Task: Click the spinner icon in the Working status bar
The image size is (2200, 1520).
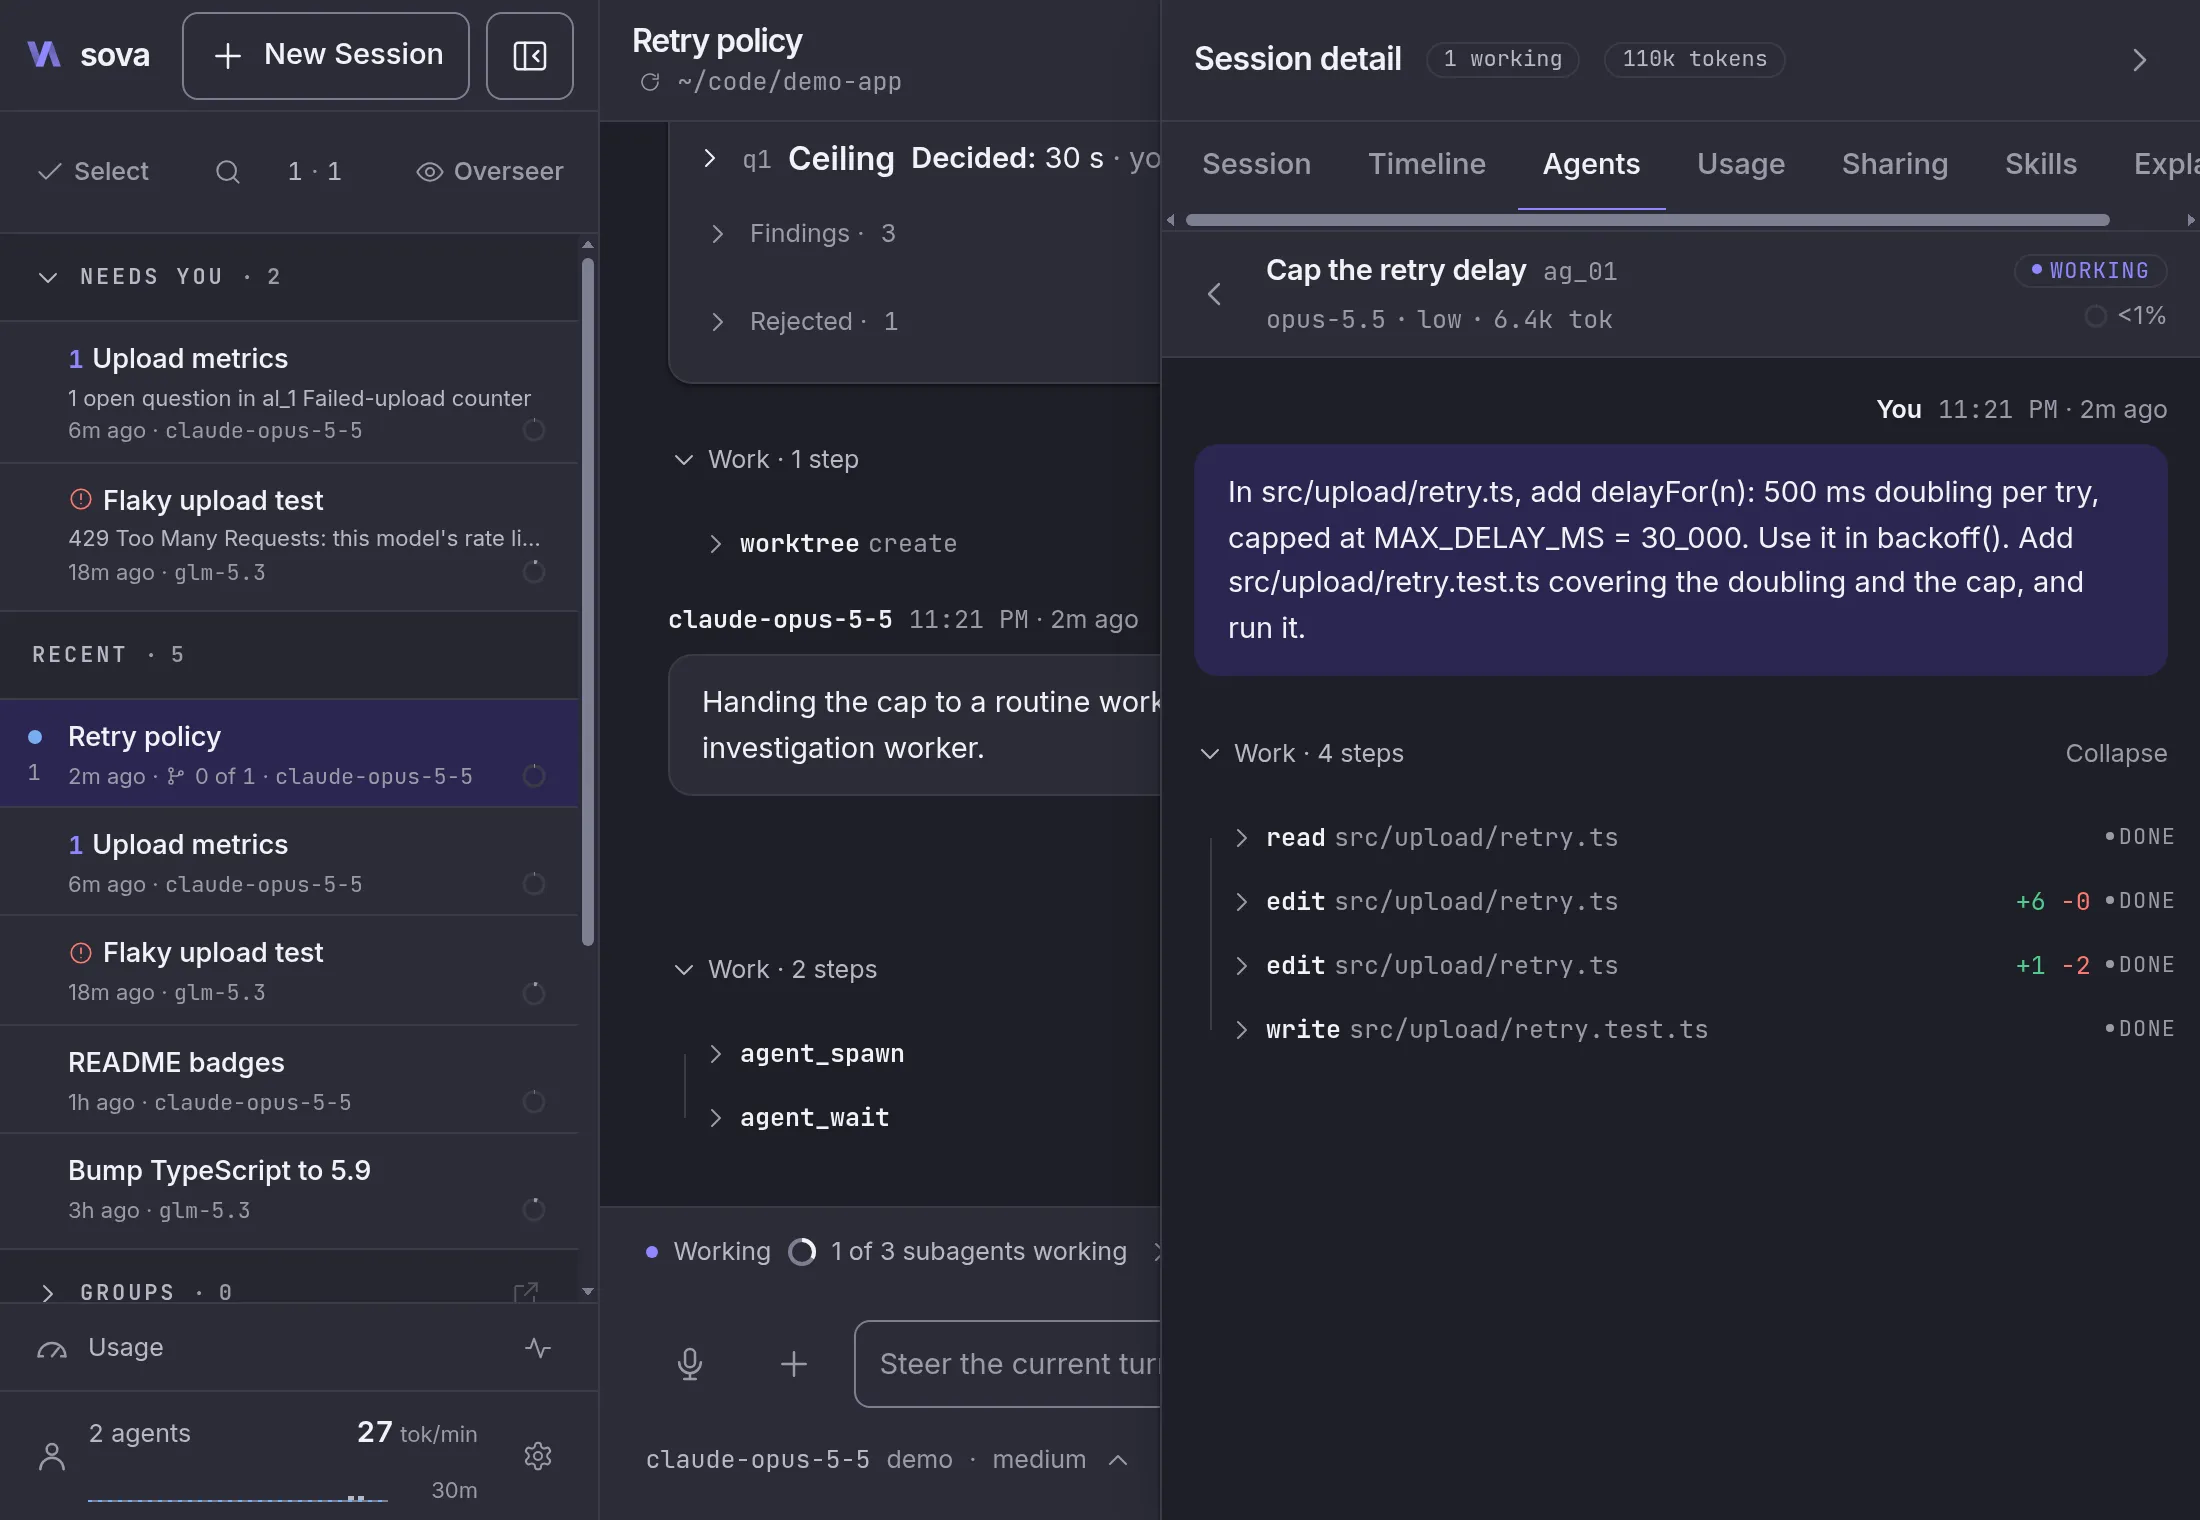Action: 802,1252
